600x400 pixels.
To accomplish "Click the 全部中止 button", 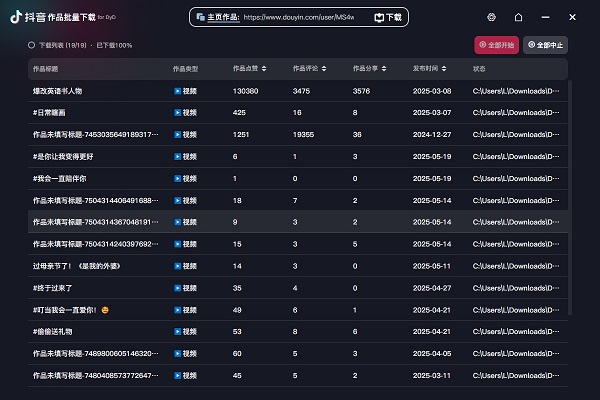I will click(x=545, y=45).
